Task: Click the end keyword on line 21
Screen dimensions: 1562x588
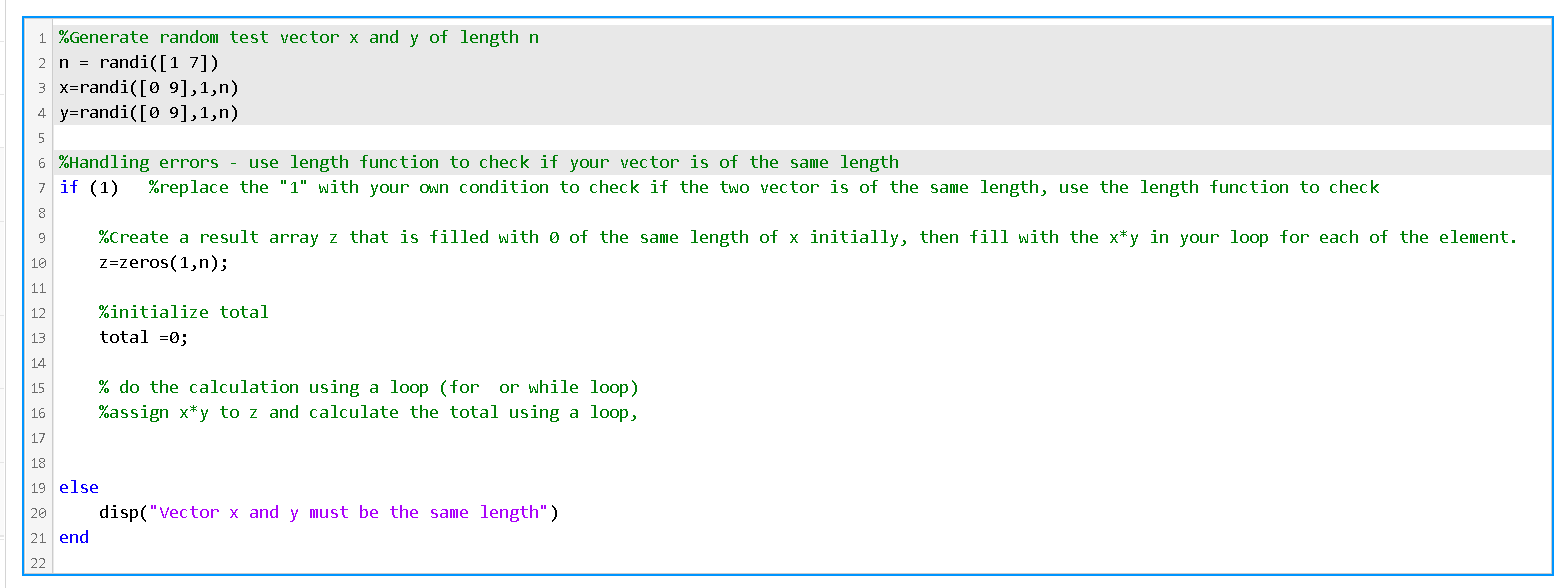Action: click(x=73, y=537)
